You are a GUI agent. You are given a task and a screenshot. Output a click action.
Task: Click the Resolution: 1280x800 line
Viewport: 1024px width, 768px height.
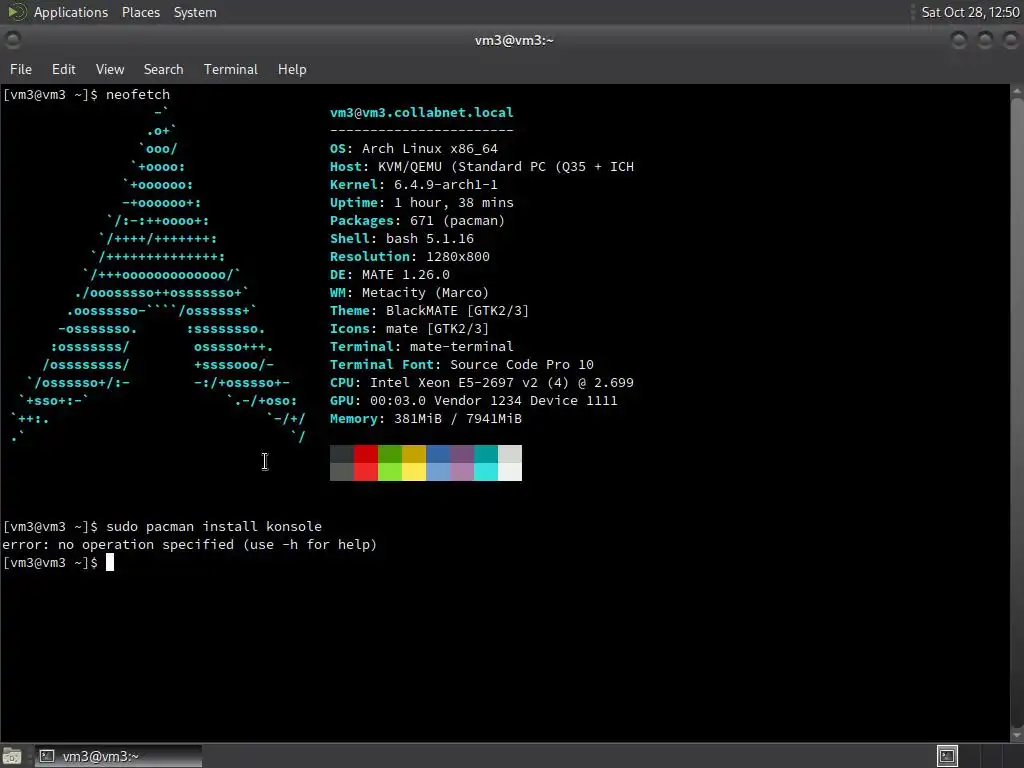409,257
